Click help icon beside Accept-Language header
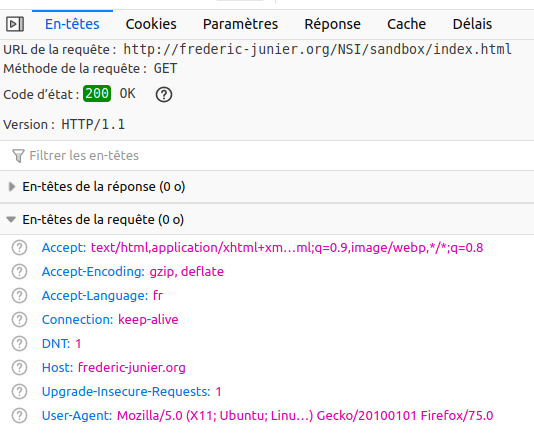This screenshot has height=439, width=534. pos(19,296)
